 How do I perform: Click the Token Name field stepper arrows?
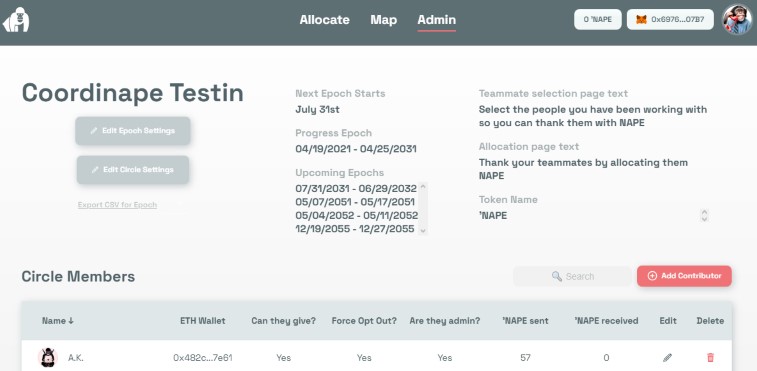(704, 215)
